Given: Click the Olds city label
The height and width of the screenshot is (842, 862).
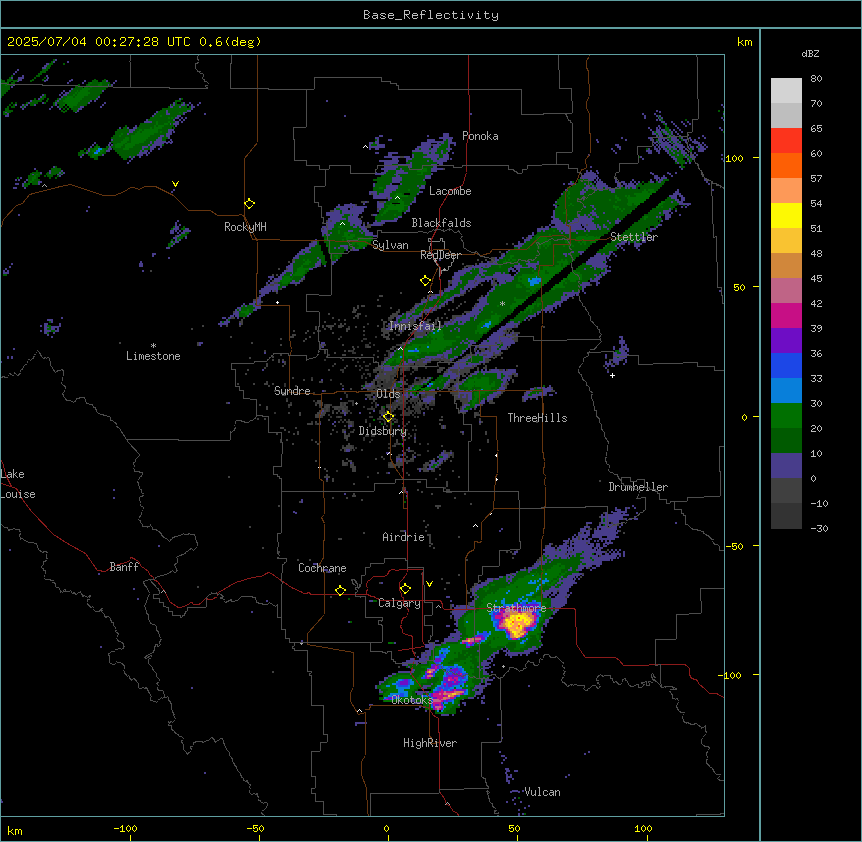Looking at the screenshot, I should click(388, 394).
